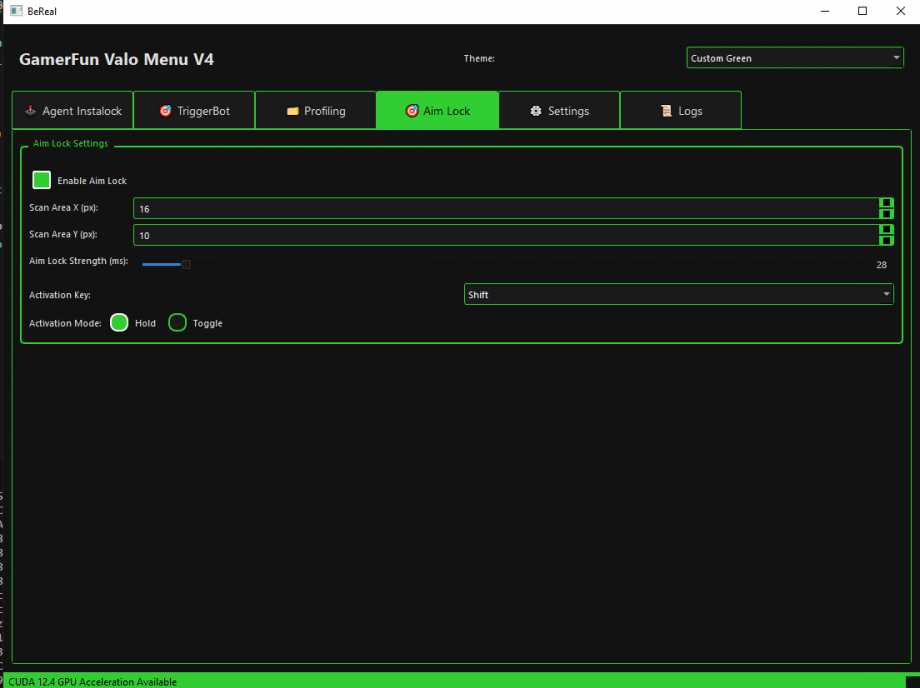Viewport: 920px width, 688px height.
Task: Click the Agent Instalock syringe icon
Action: pos(31,110)
